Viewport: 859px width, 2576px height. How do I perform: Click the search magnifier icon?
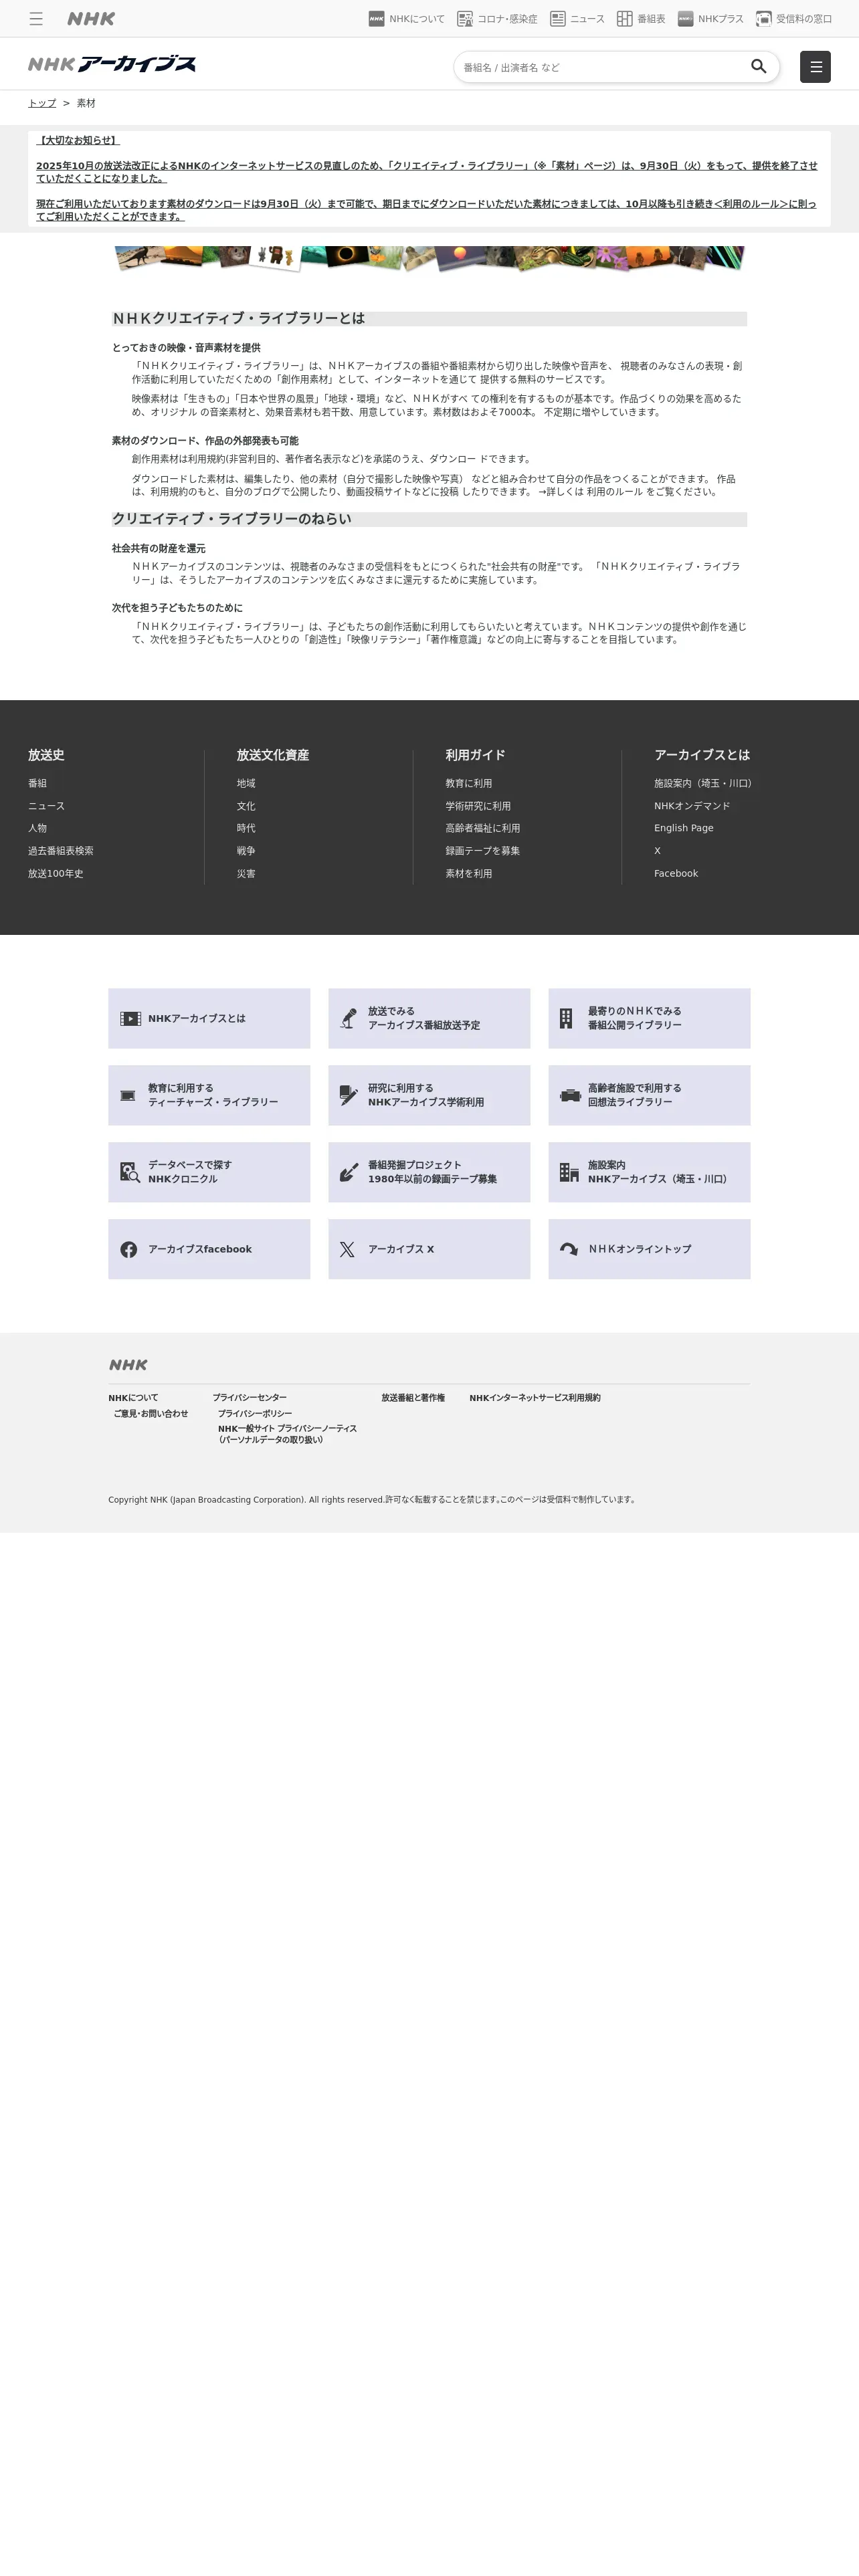(759, 67)
